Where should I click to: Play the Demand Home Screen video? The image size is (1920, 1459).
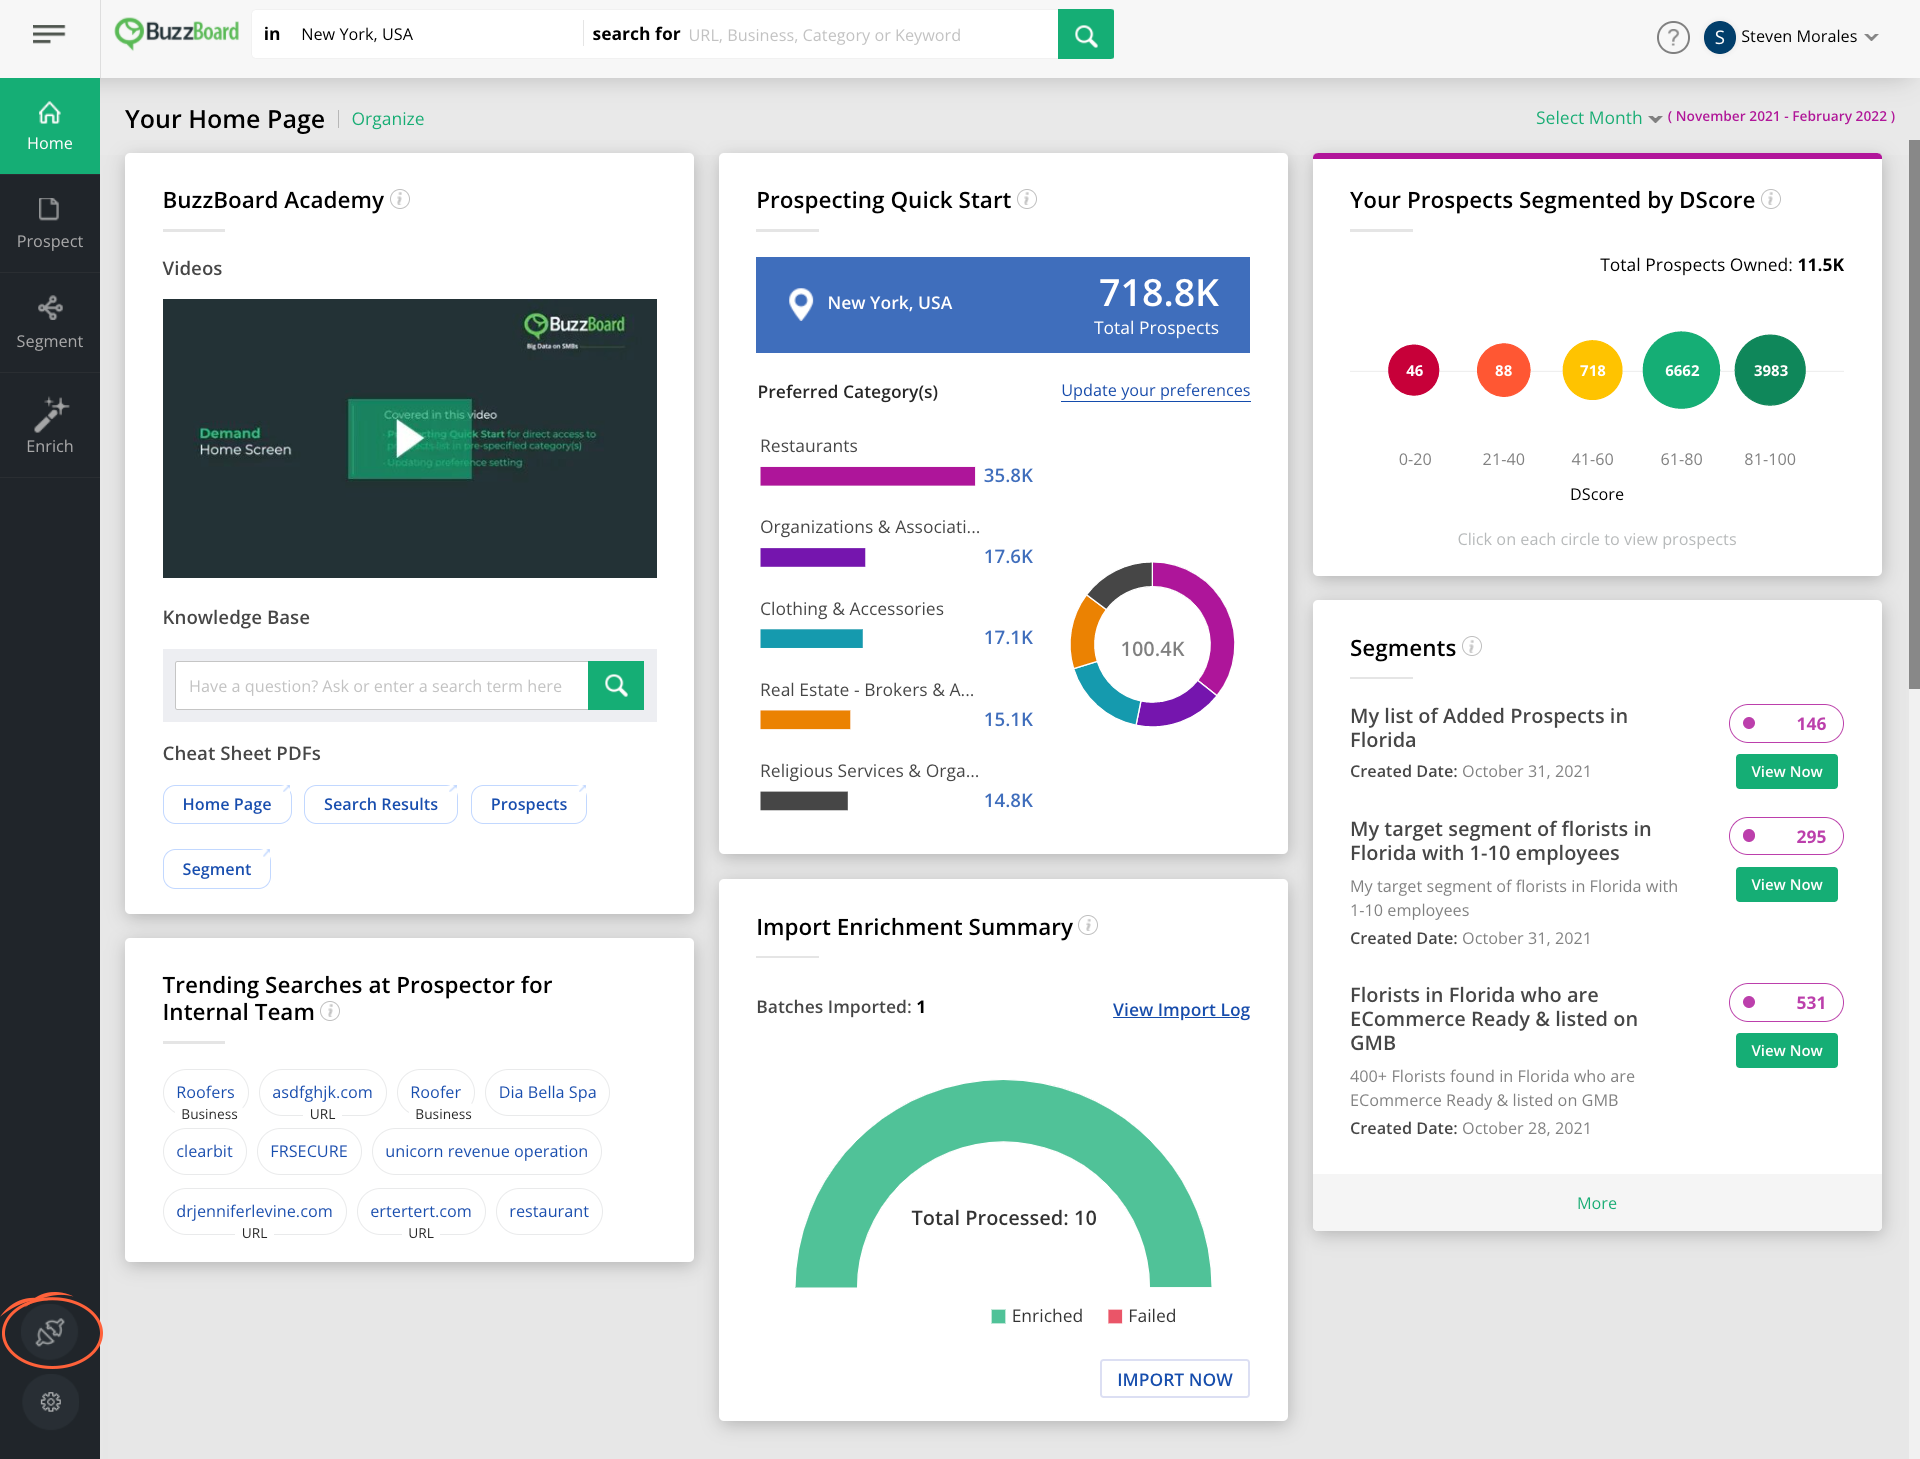click(409, 438)
